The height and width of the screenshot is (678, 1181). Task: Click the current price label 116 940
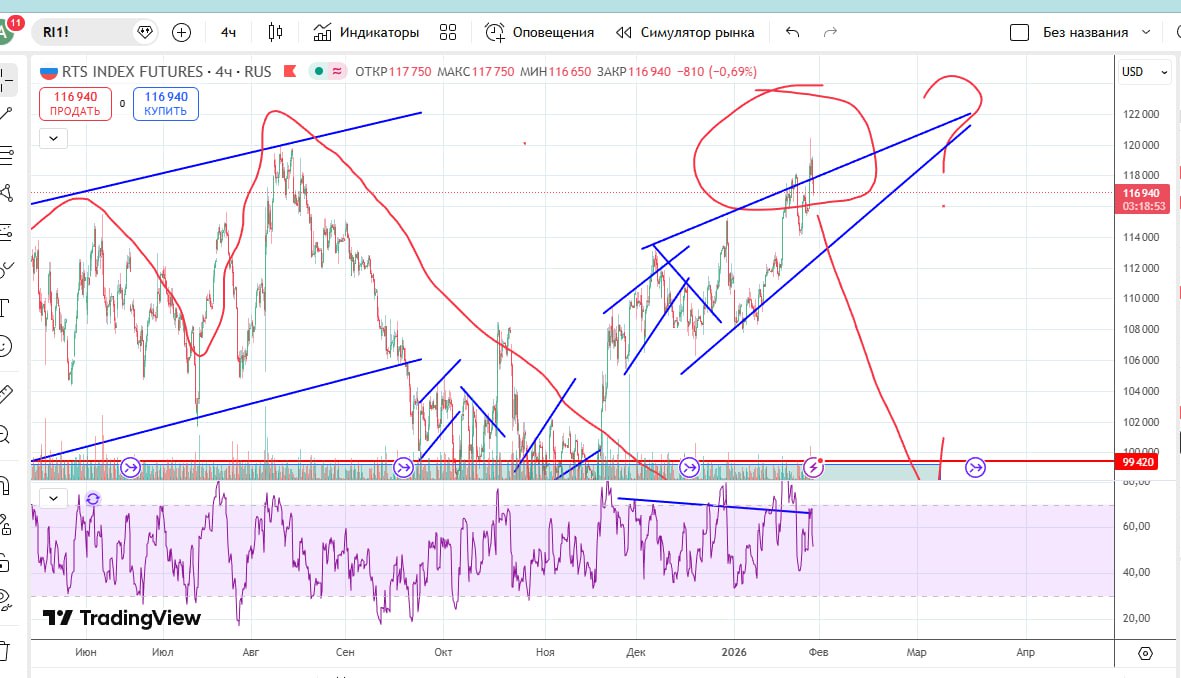(1143, 199)
